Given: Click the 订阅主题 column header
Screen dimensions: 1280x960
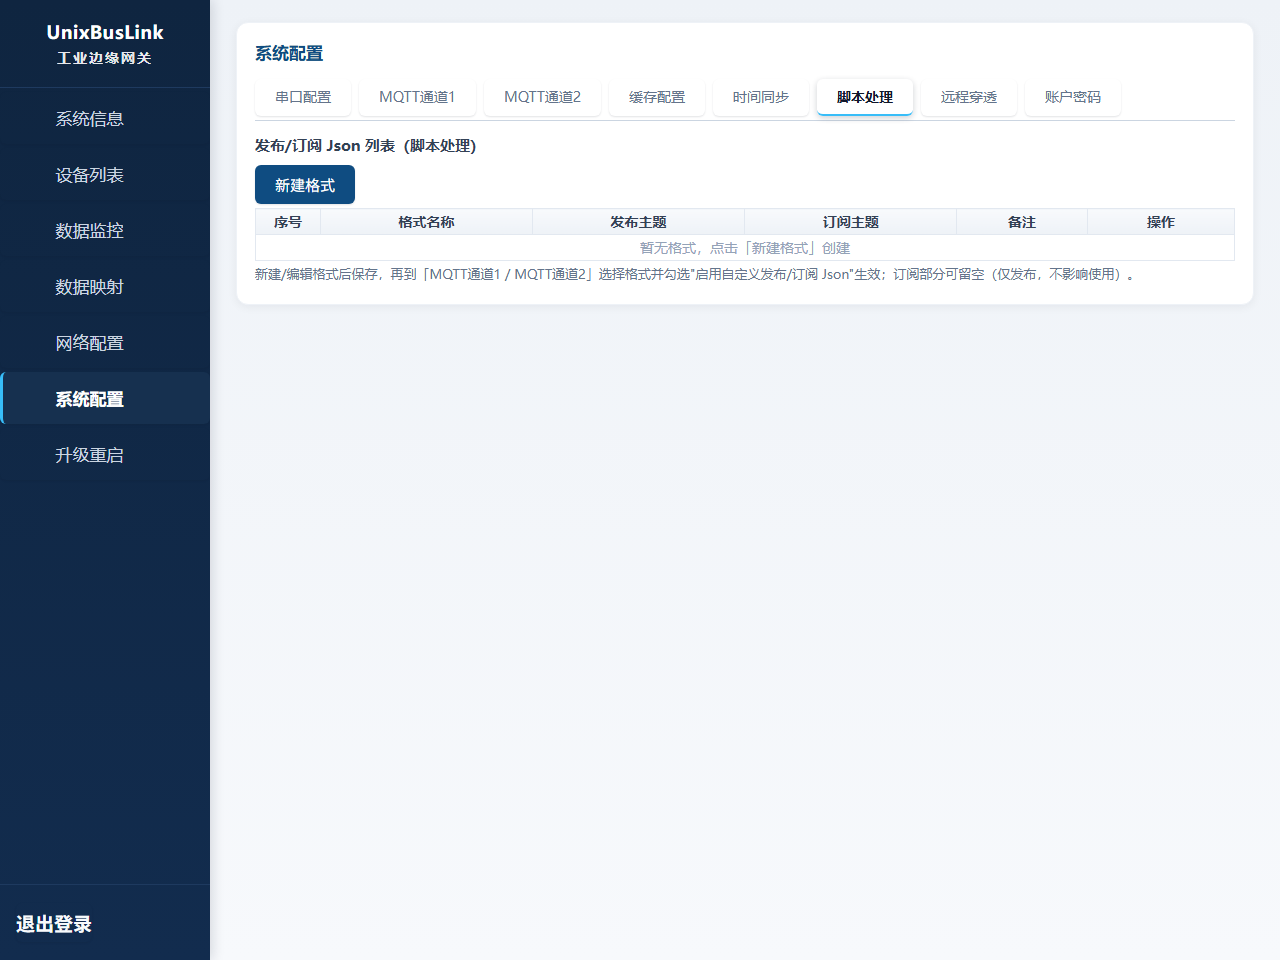Looking at the screenshot, I should [x=851, y=222].
